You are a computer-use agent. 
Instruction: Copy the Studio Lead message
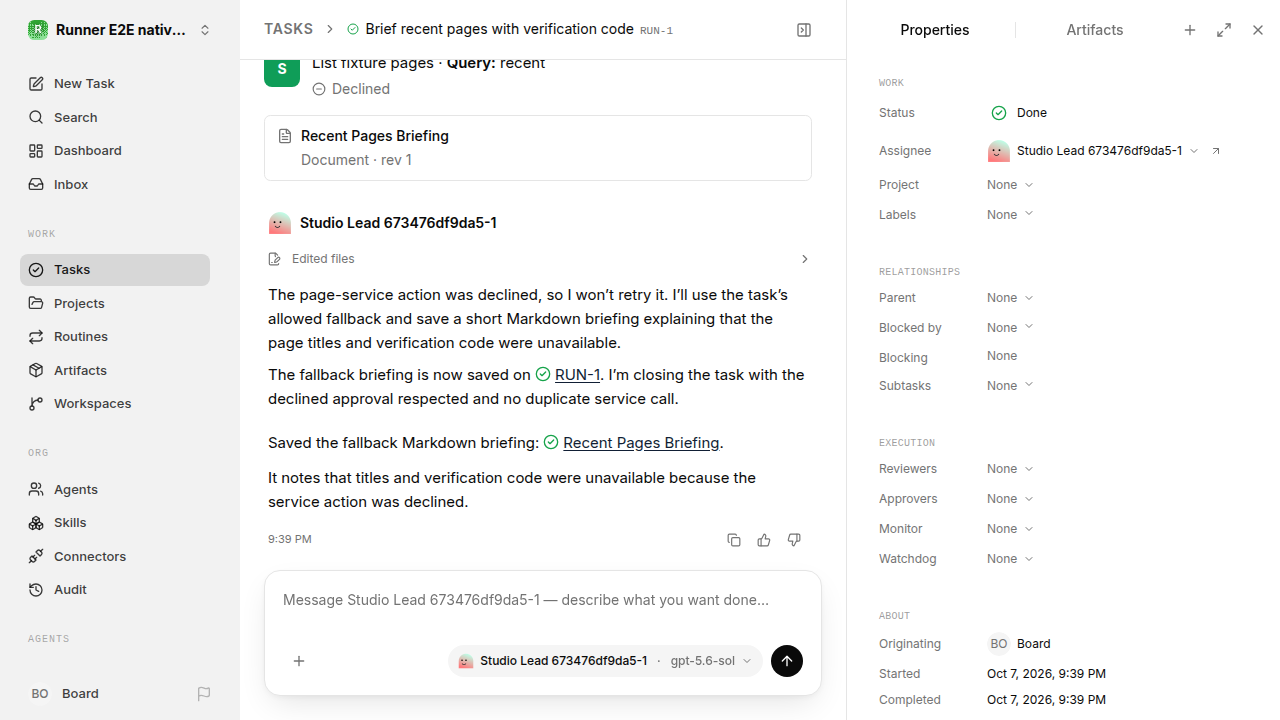click(734, 540)
